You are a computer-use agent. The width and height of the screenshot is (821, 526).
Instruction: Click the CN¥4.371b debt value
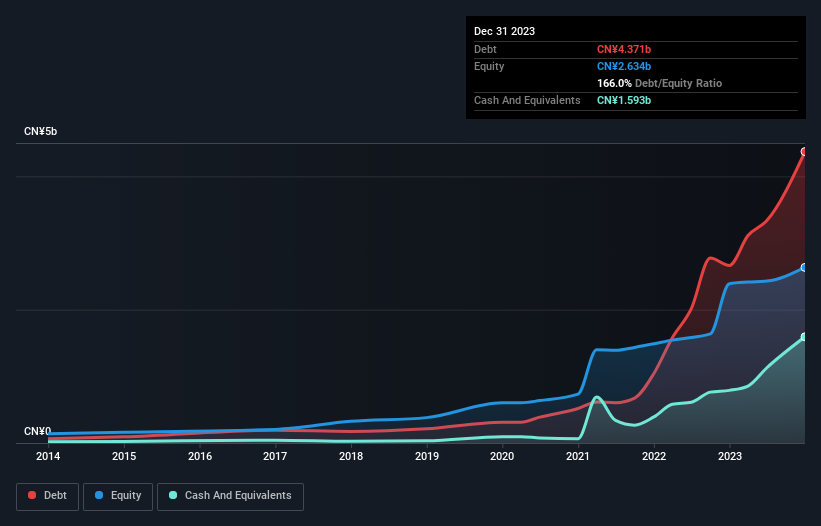[624, 49]
